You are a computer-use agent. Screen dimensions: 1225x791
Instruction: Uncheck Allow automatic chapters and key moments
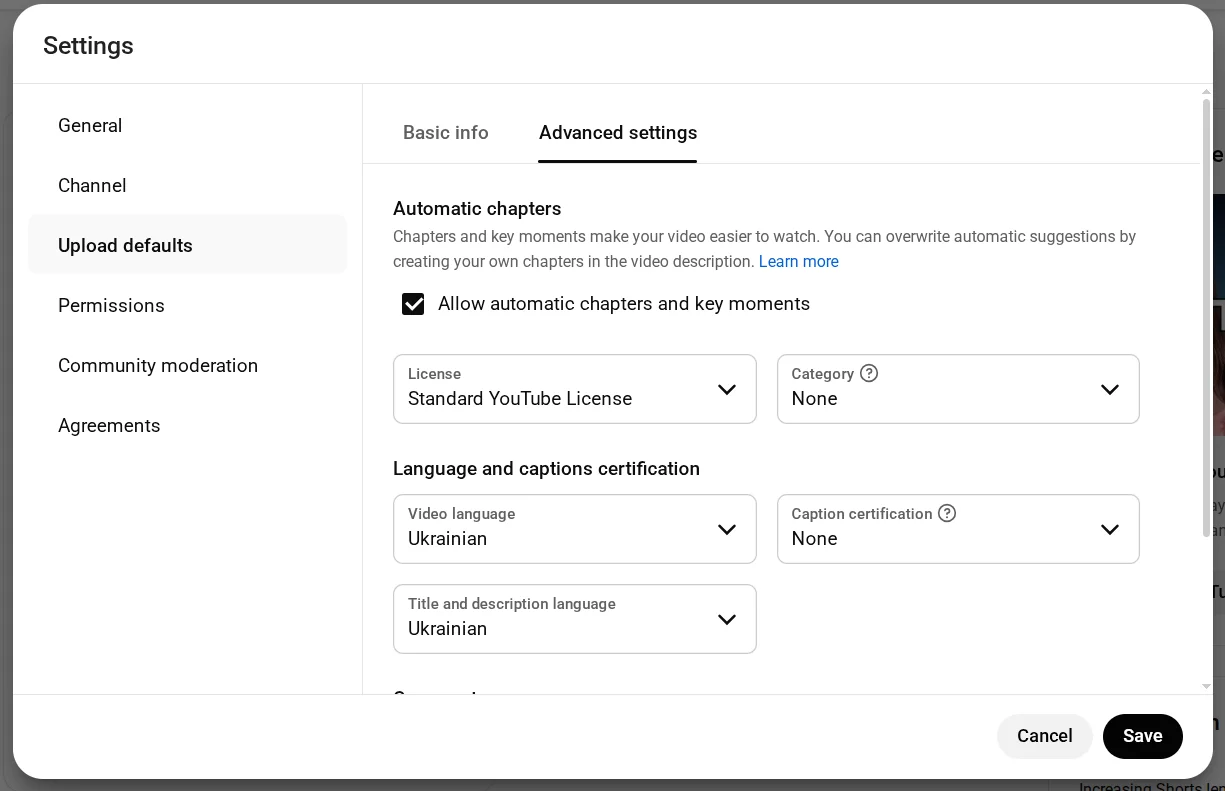click(x=413, y=304)
